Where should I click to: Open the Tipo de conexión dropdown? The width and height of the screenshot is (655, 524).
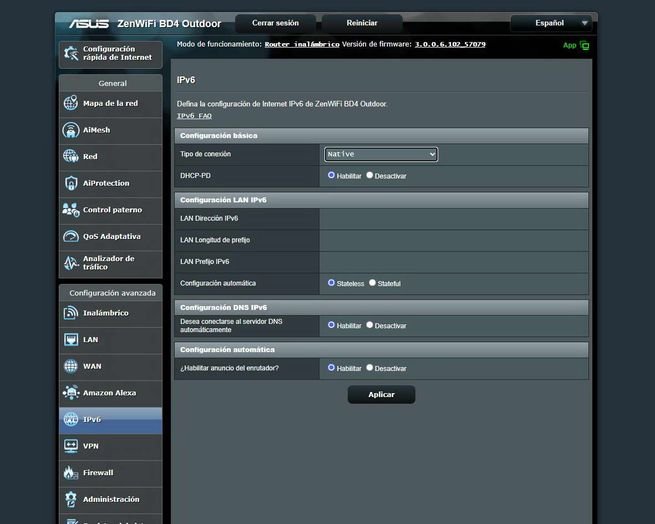coord(381,154)
